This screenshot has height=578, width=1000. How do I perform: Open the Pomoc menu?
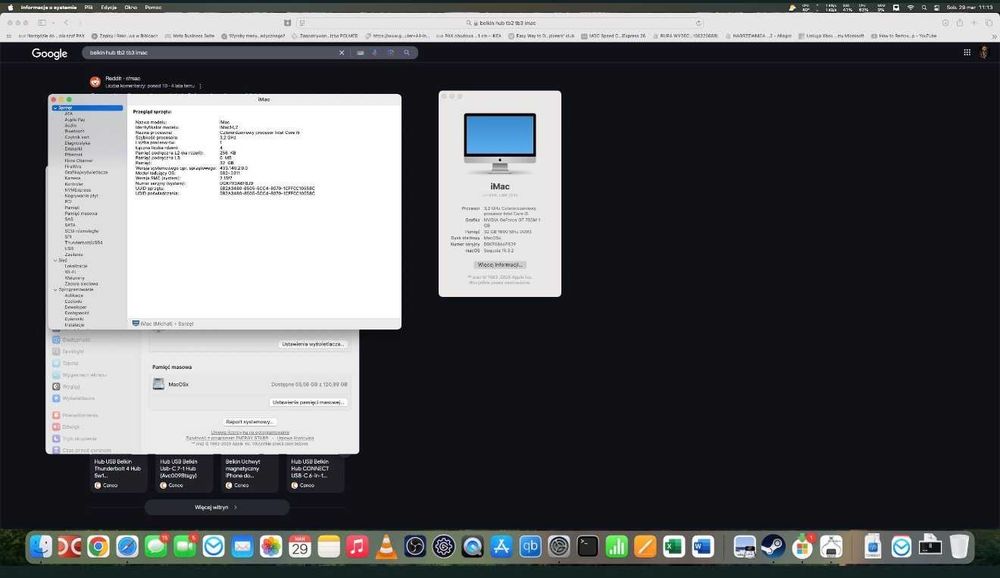click(x=153, y=7)
